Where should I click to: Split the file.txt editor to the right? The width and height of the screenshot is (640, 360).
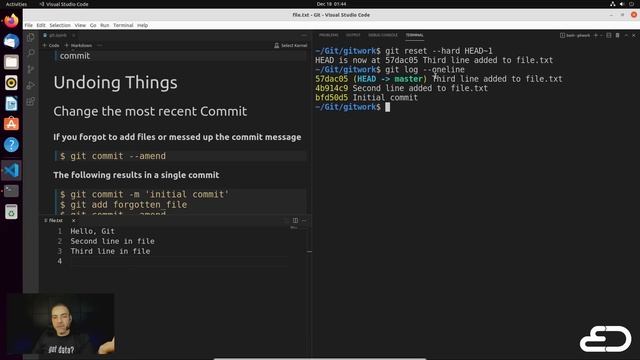click(295, 220)
